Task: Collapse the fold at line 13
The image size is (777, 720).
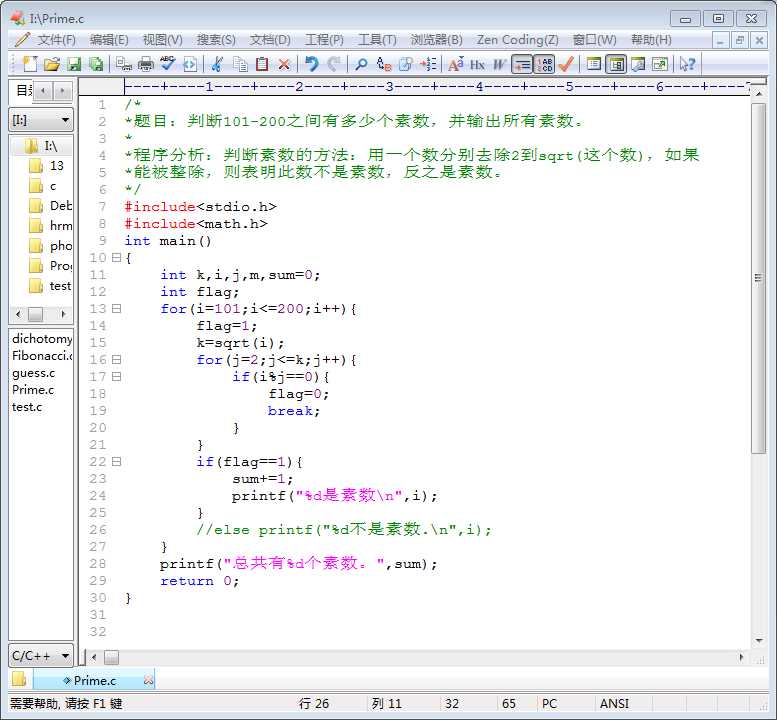Action: coord(116,309)
